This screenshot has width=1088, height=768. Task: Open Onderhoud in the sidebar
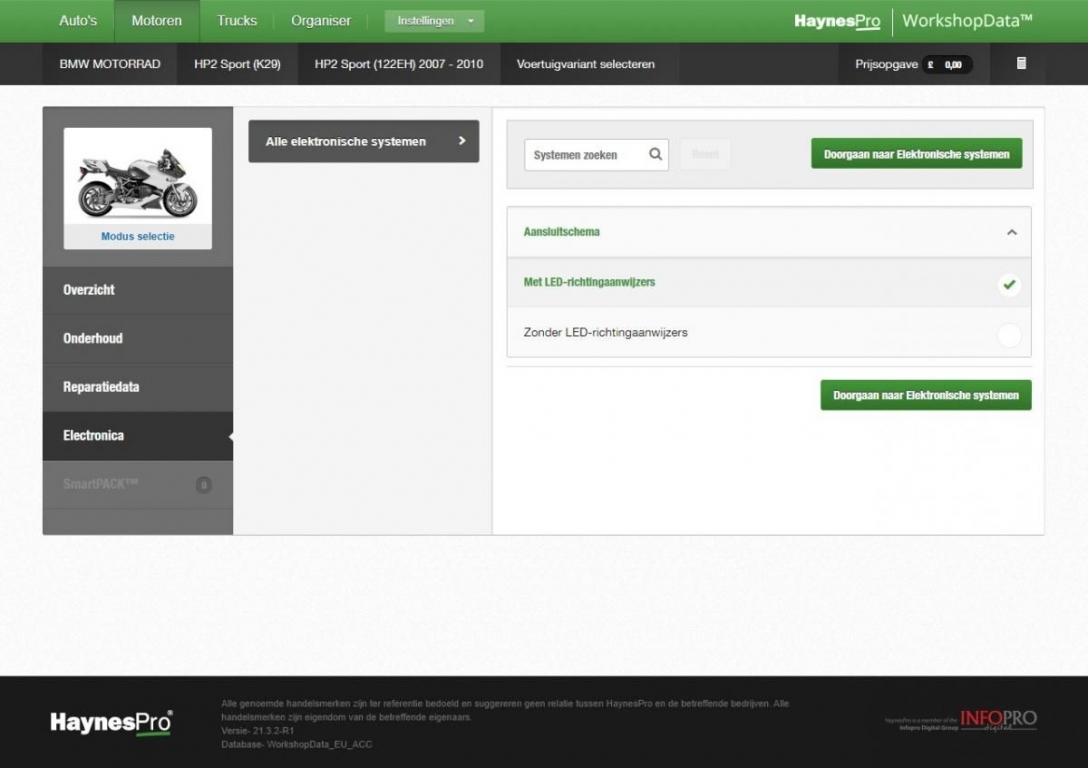138,339
